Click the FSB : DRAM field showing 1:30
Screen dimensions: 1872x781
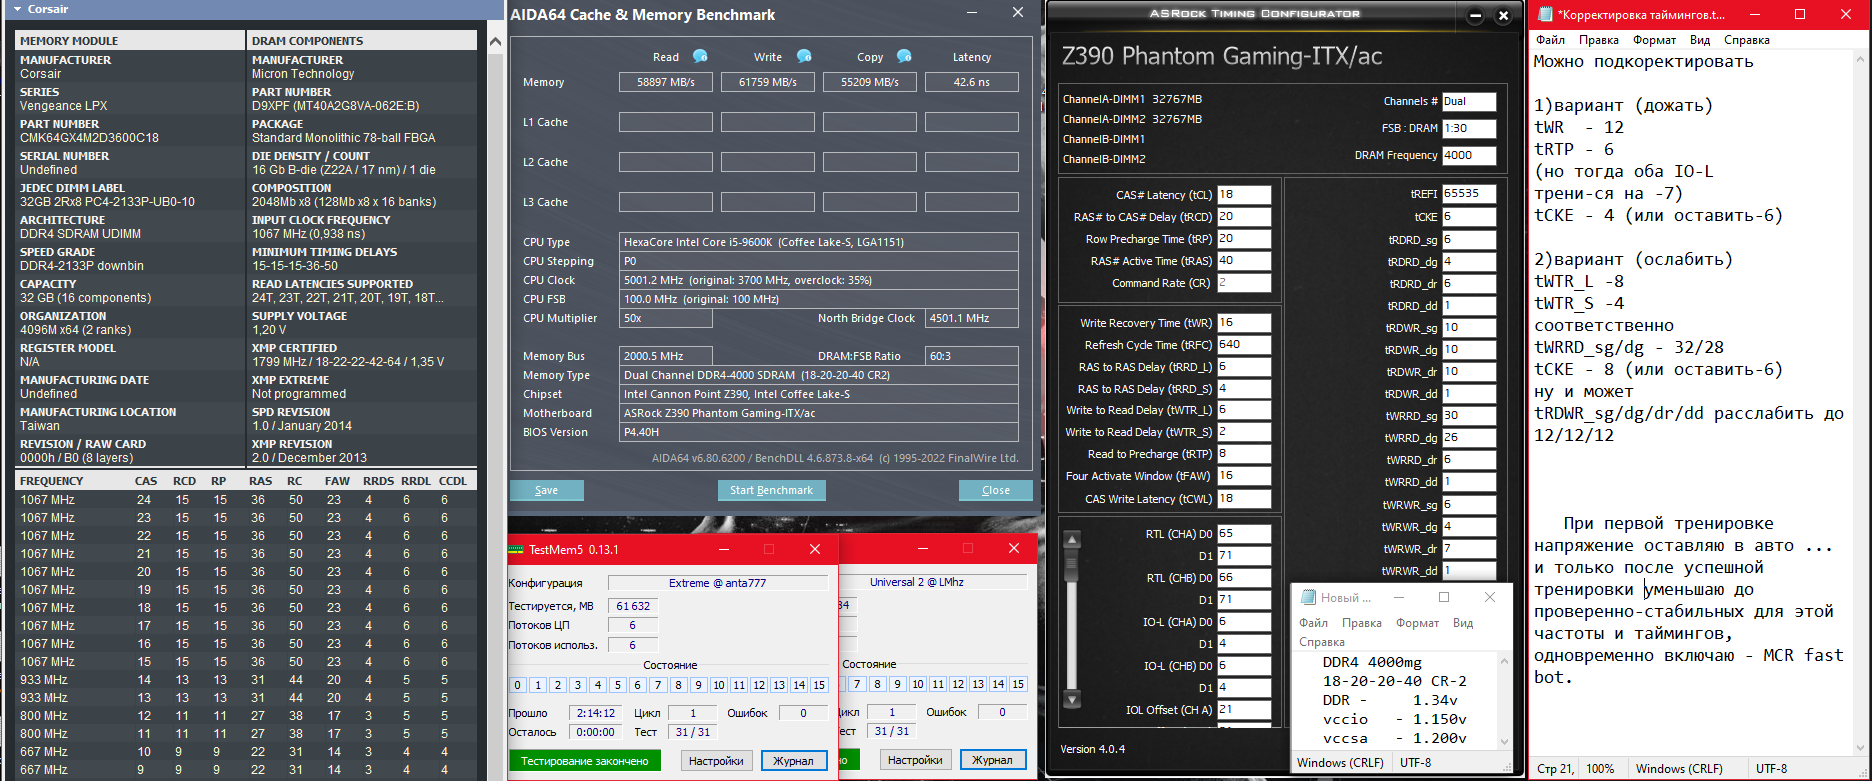[1469, 128]
